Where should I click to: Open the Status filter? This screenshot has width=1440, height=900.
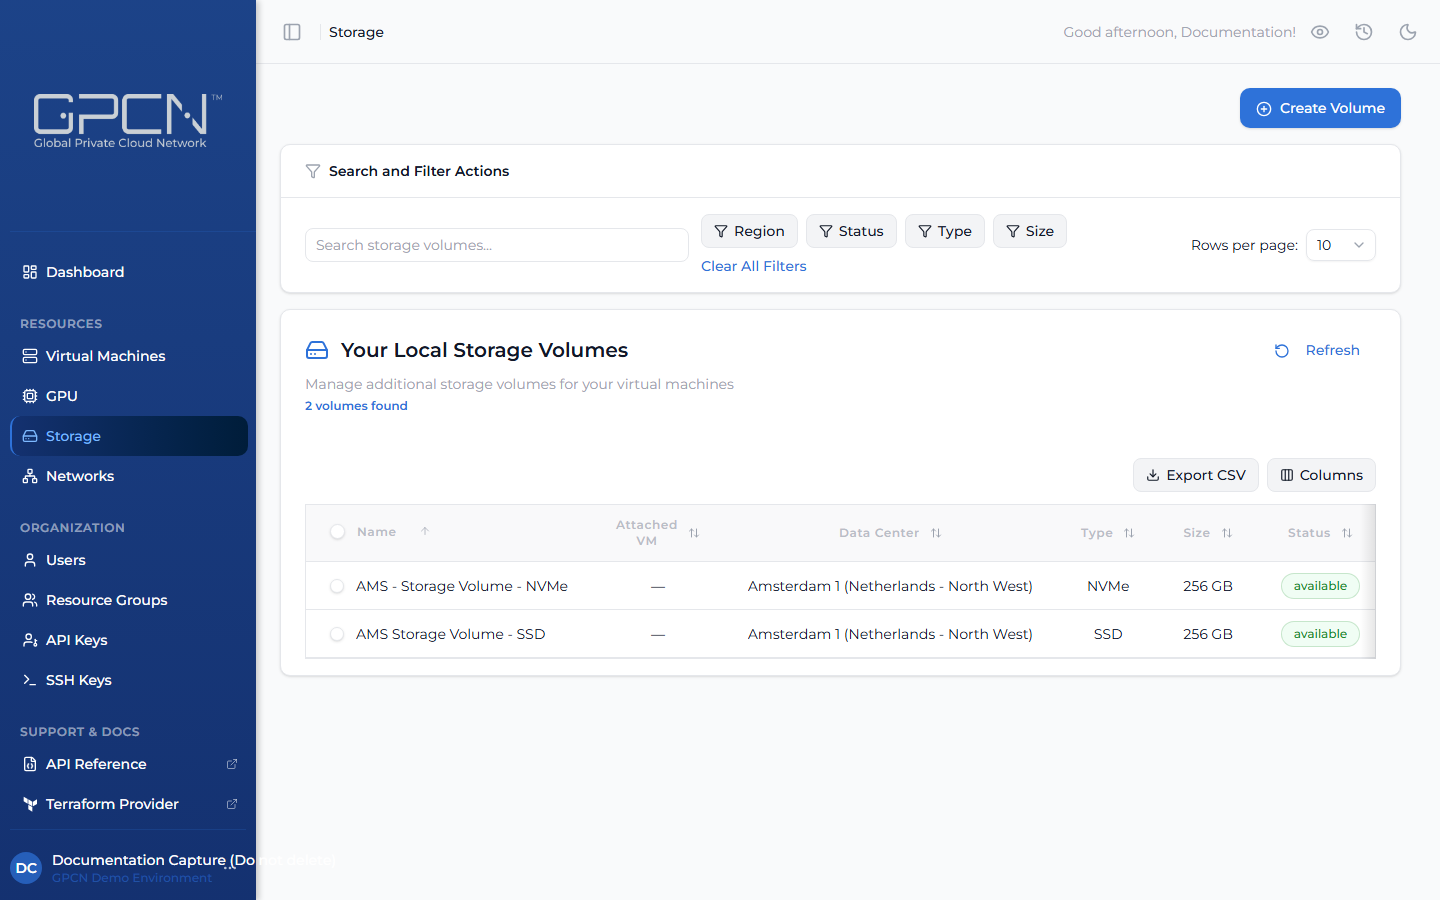click(x=851, y=231)
